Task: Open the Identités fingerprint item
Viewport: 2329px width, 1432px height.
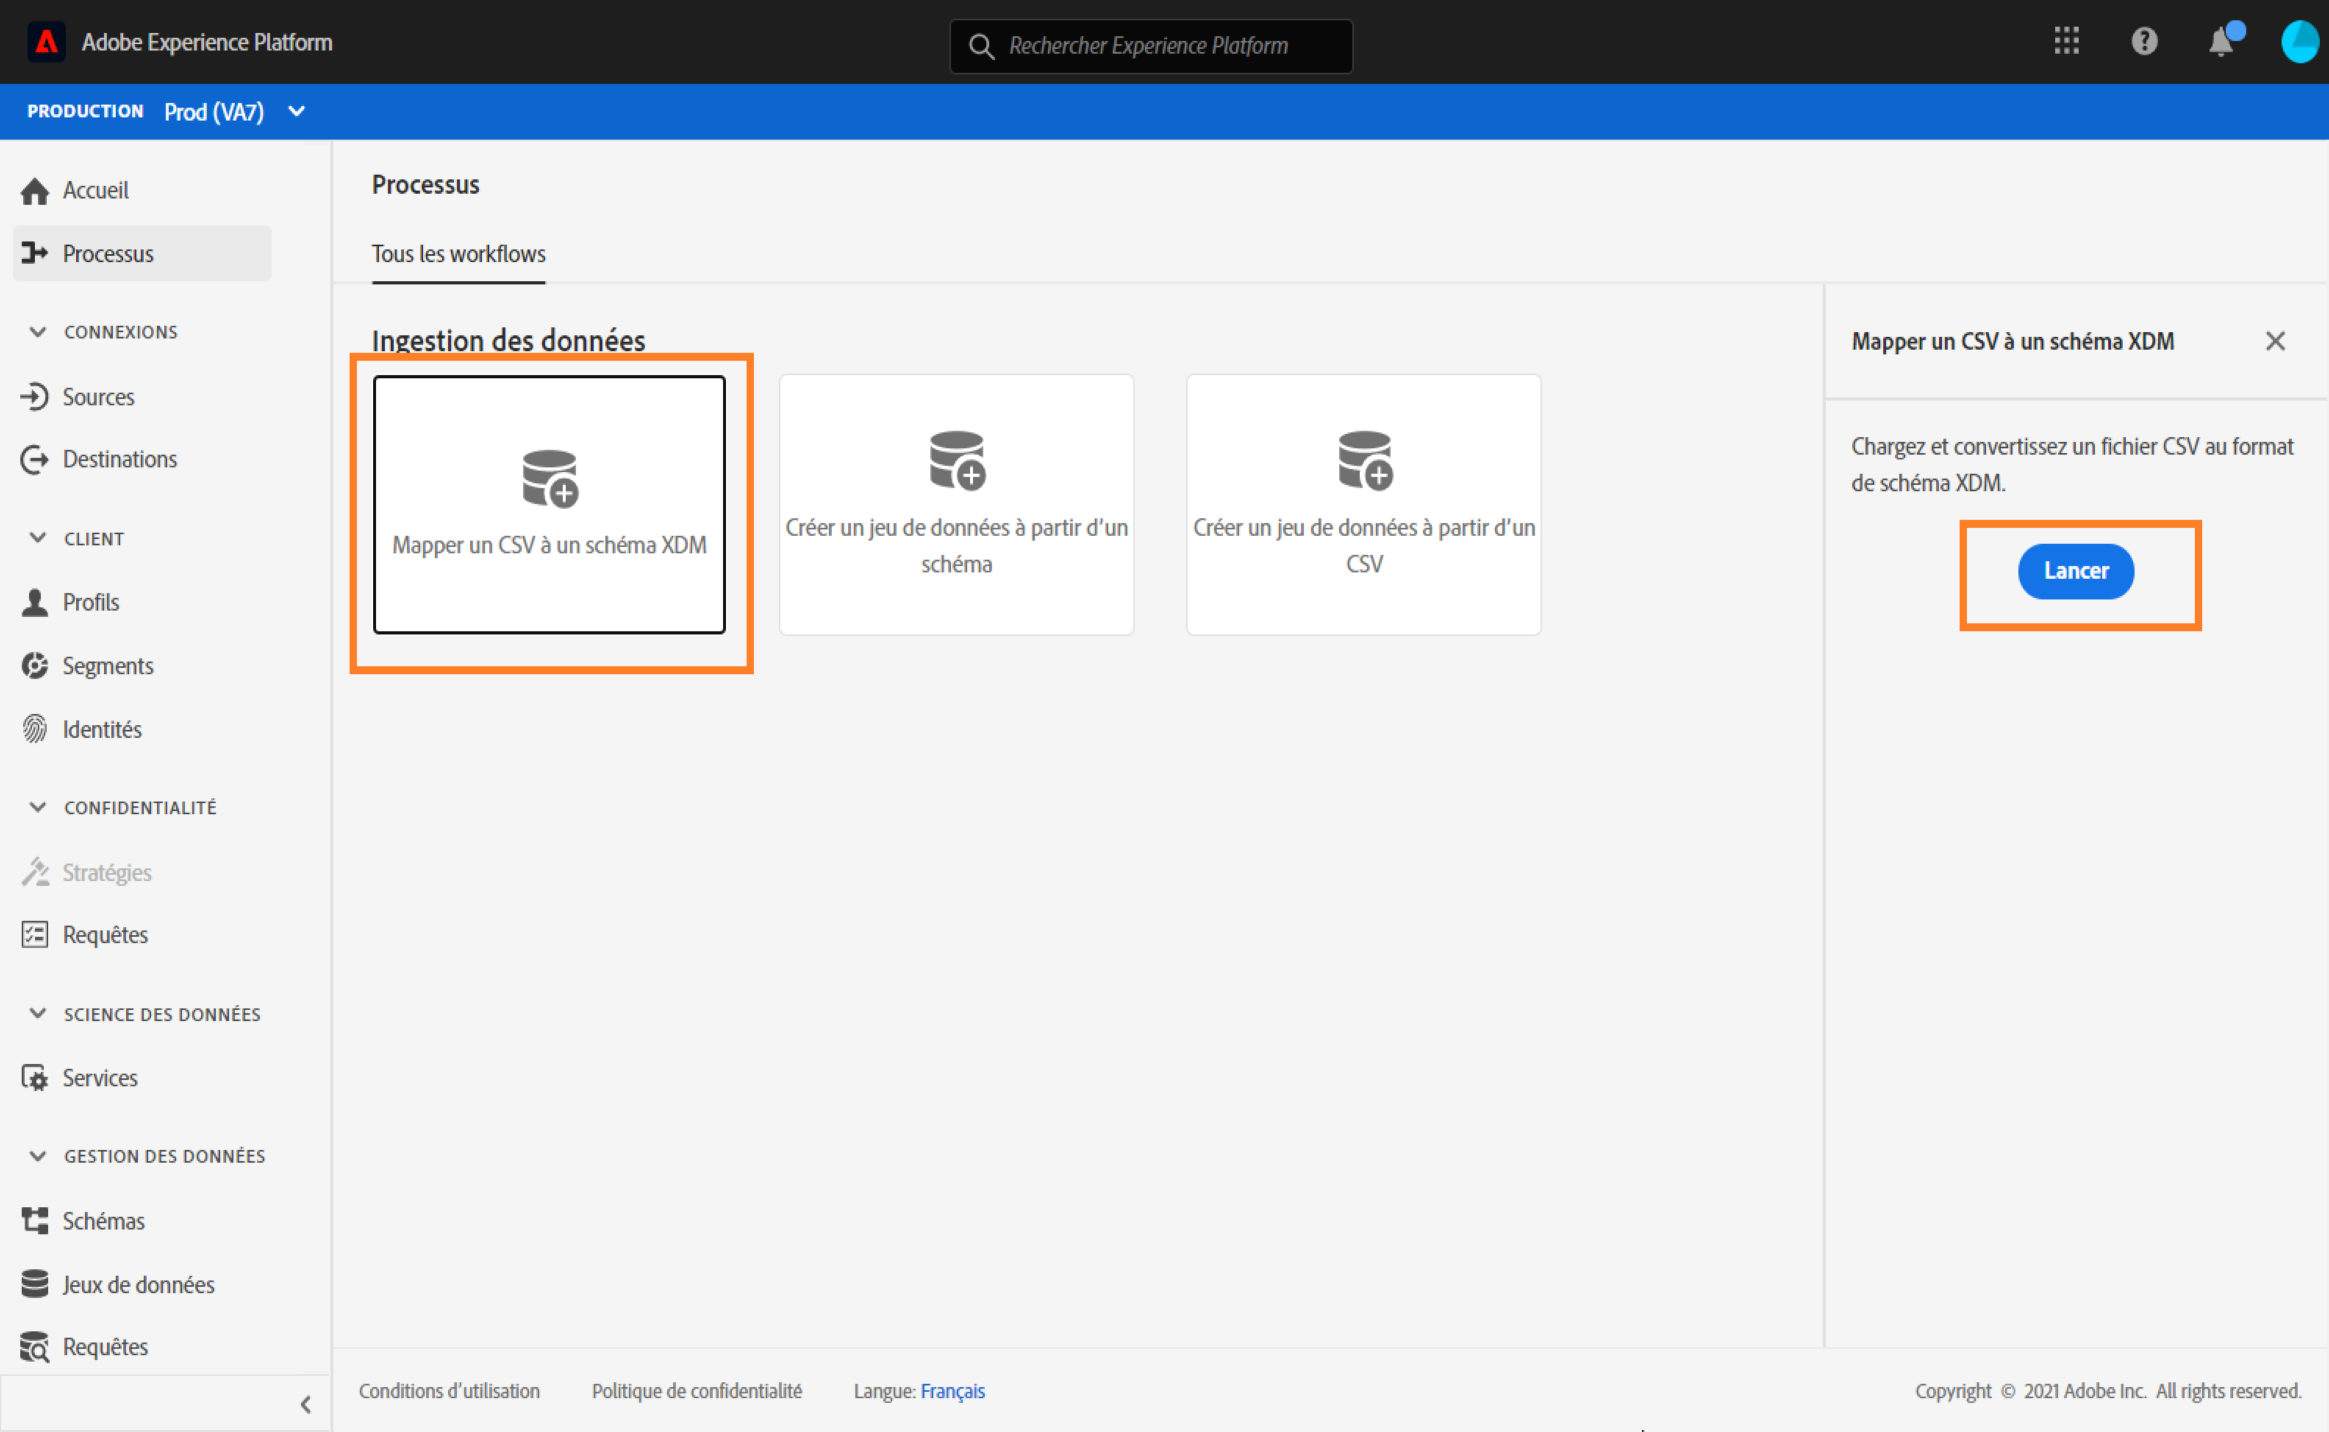Action: coord(101,729)
